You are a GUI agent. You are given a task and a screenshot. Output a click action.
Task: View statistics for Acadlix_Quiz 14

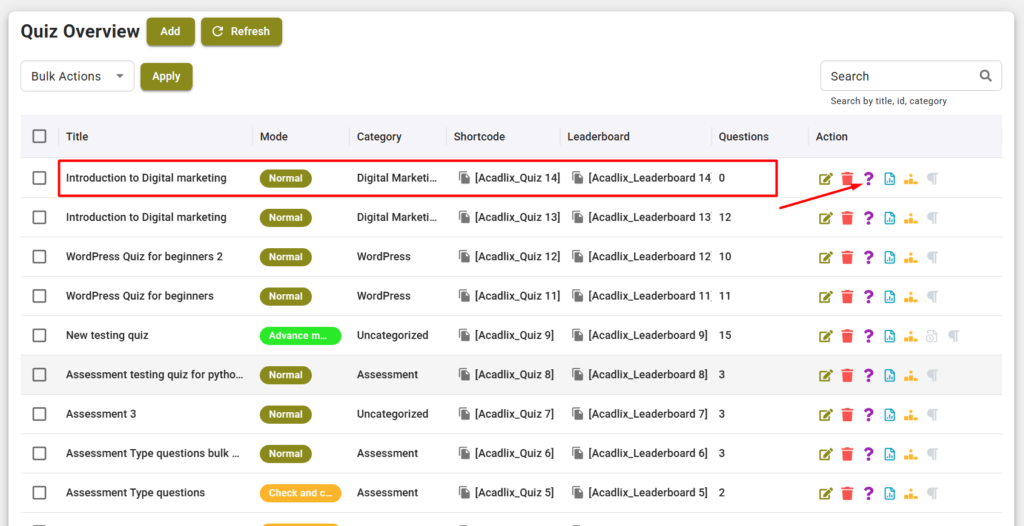[889, 178]
